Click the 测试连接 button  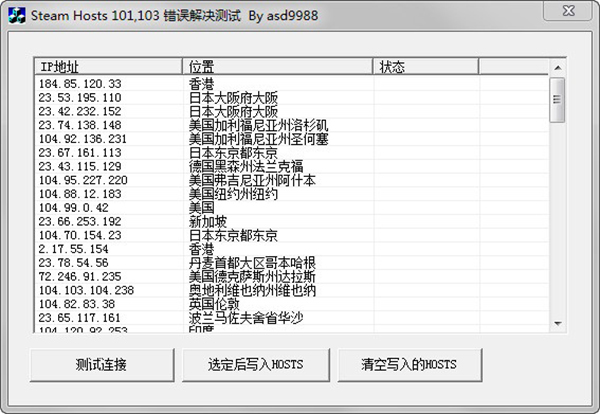102,365
